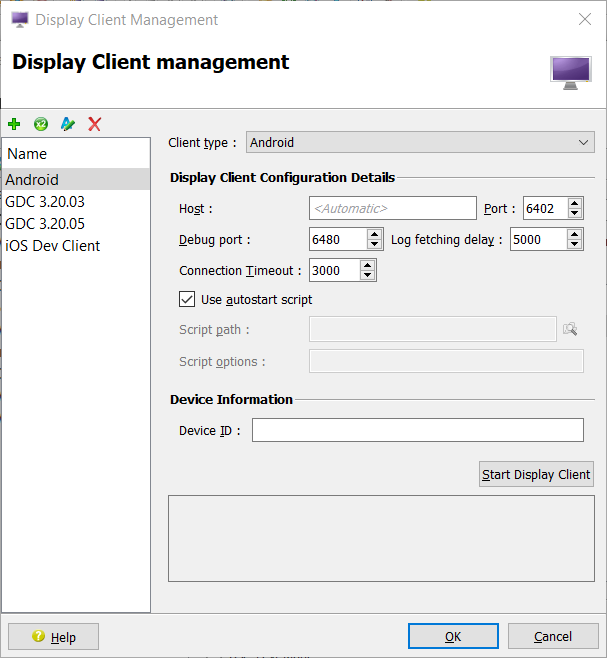Decrease the Debug port value
The width and height of the screenshot is (607, 658).
pos(374,245)
